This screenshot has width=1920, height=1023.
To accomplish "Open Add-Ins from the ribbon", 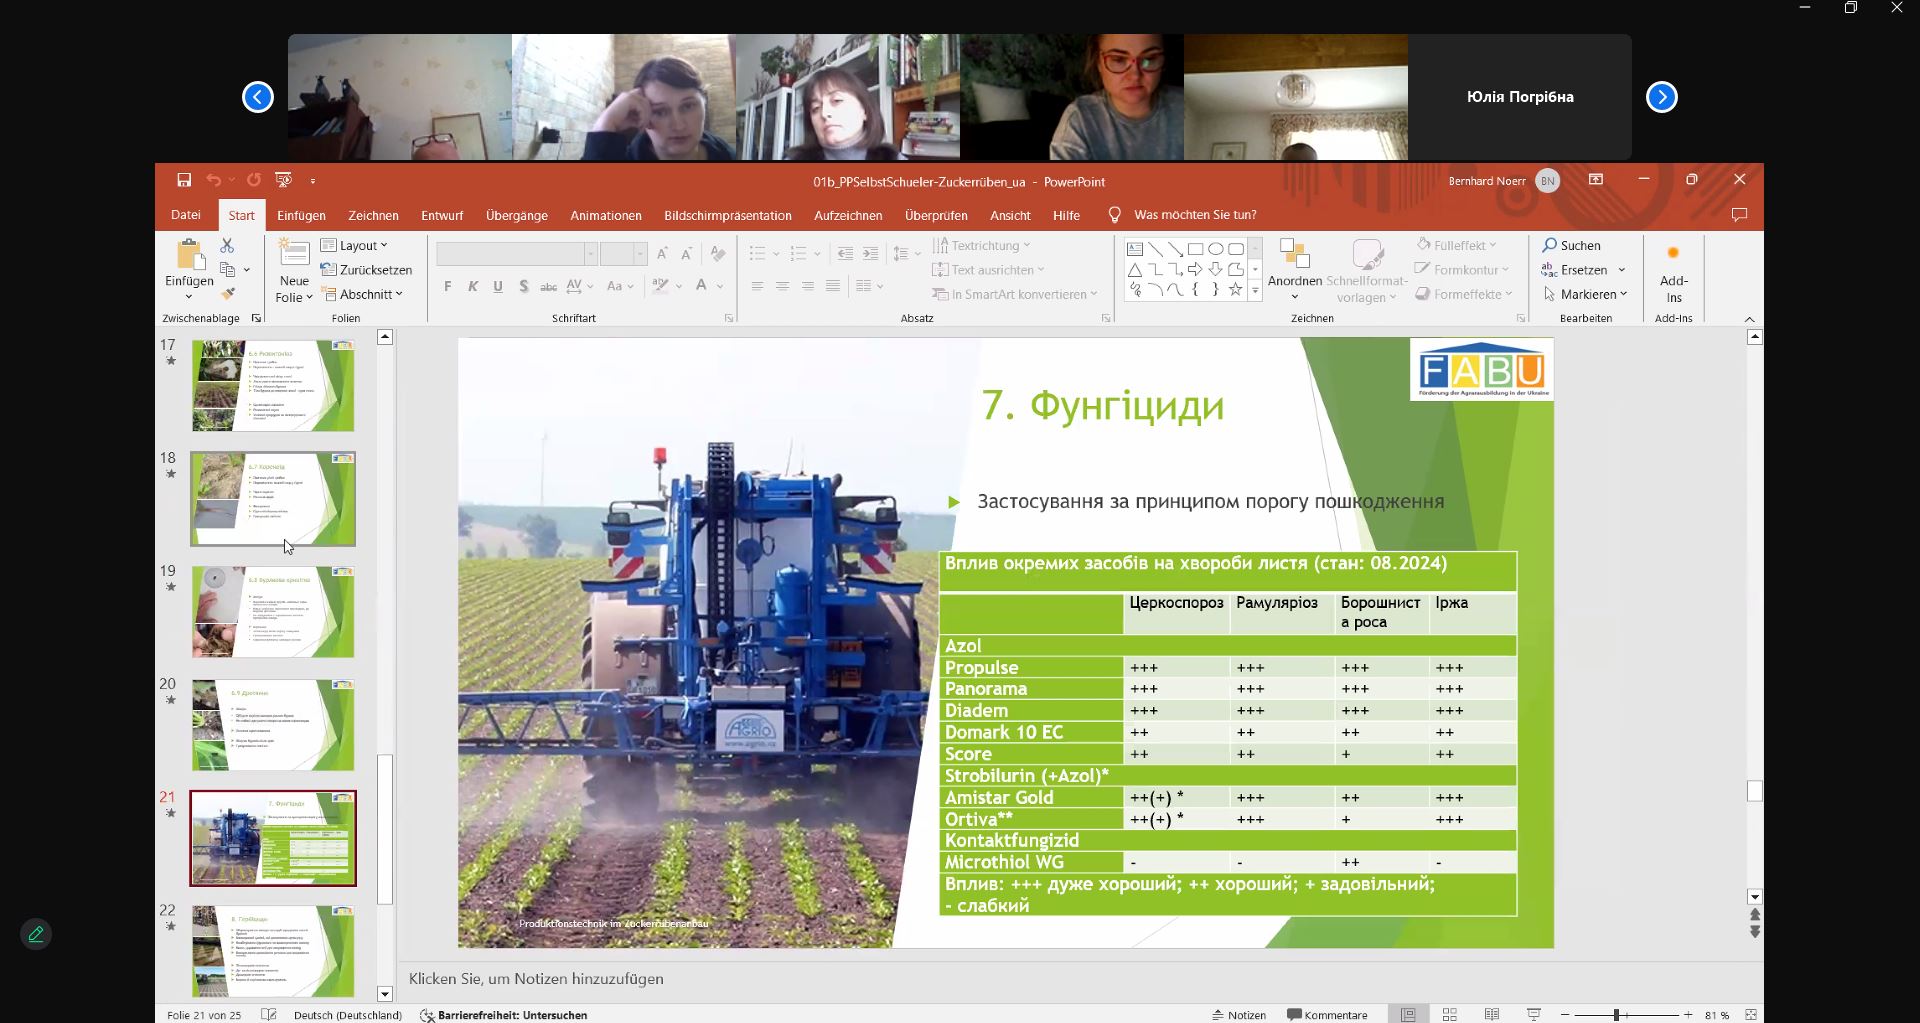I will 1673,272.
